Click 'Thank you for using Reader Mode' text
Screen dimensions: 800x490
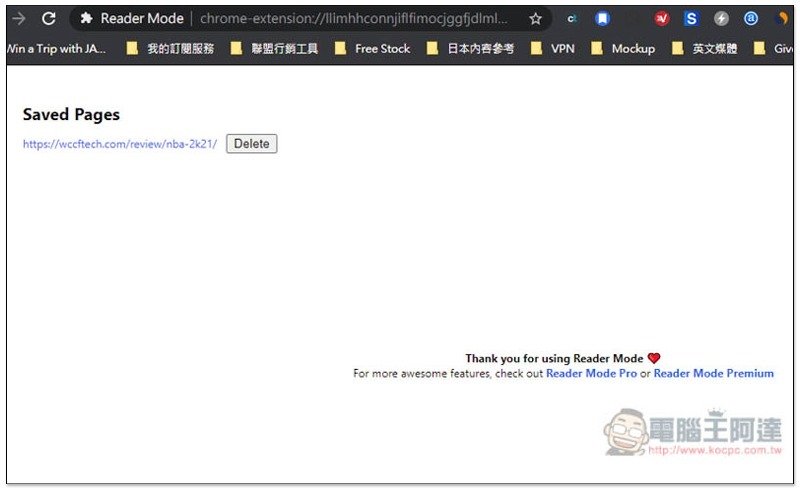pyautogui.click(x=554, y=358)
